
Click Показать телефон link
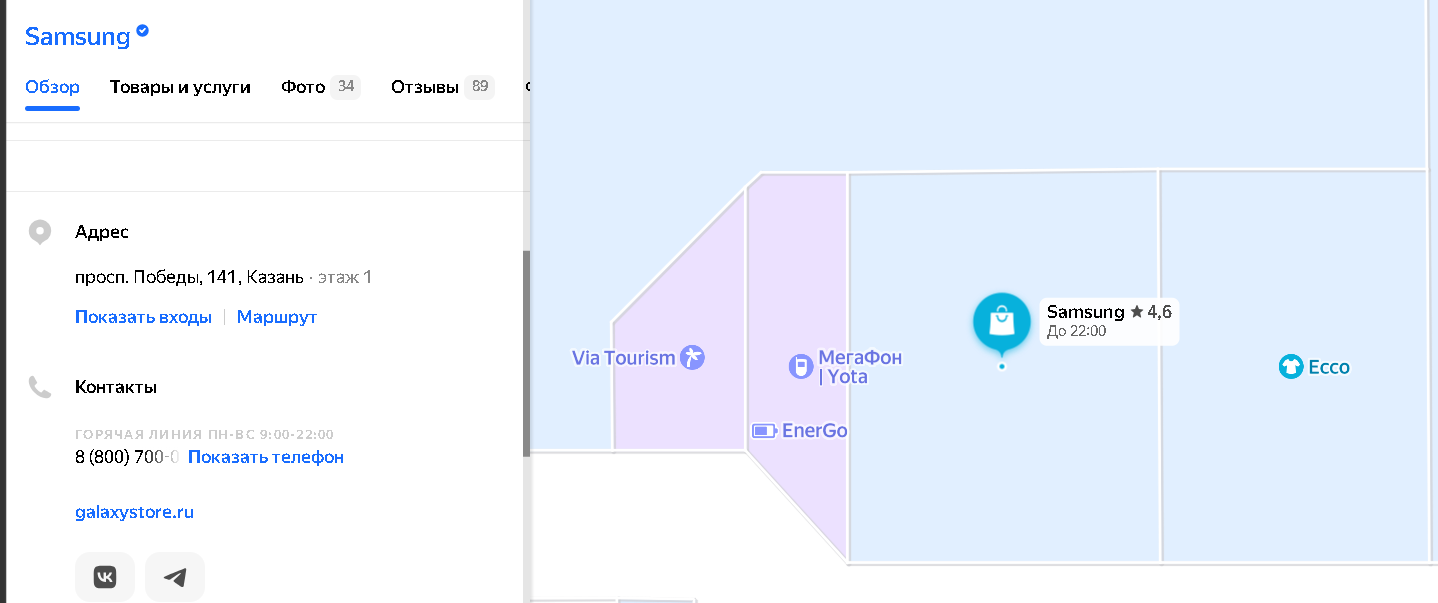tap(266, 457)
